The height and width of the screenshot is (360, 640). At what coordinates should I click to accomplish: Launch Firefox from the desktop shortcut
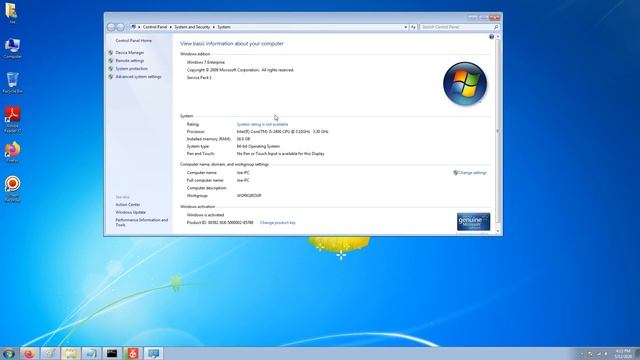[x=12, y=152]
